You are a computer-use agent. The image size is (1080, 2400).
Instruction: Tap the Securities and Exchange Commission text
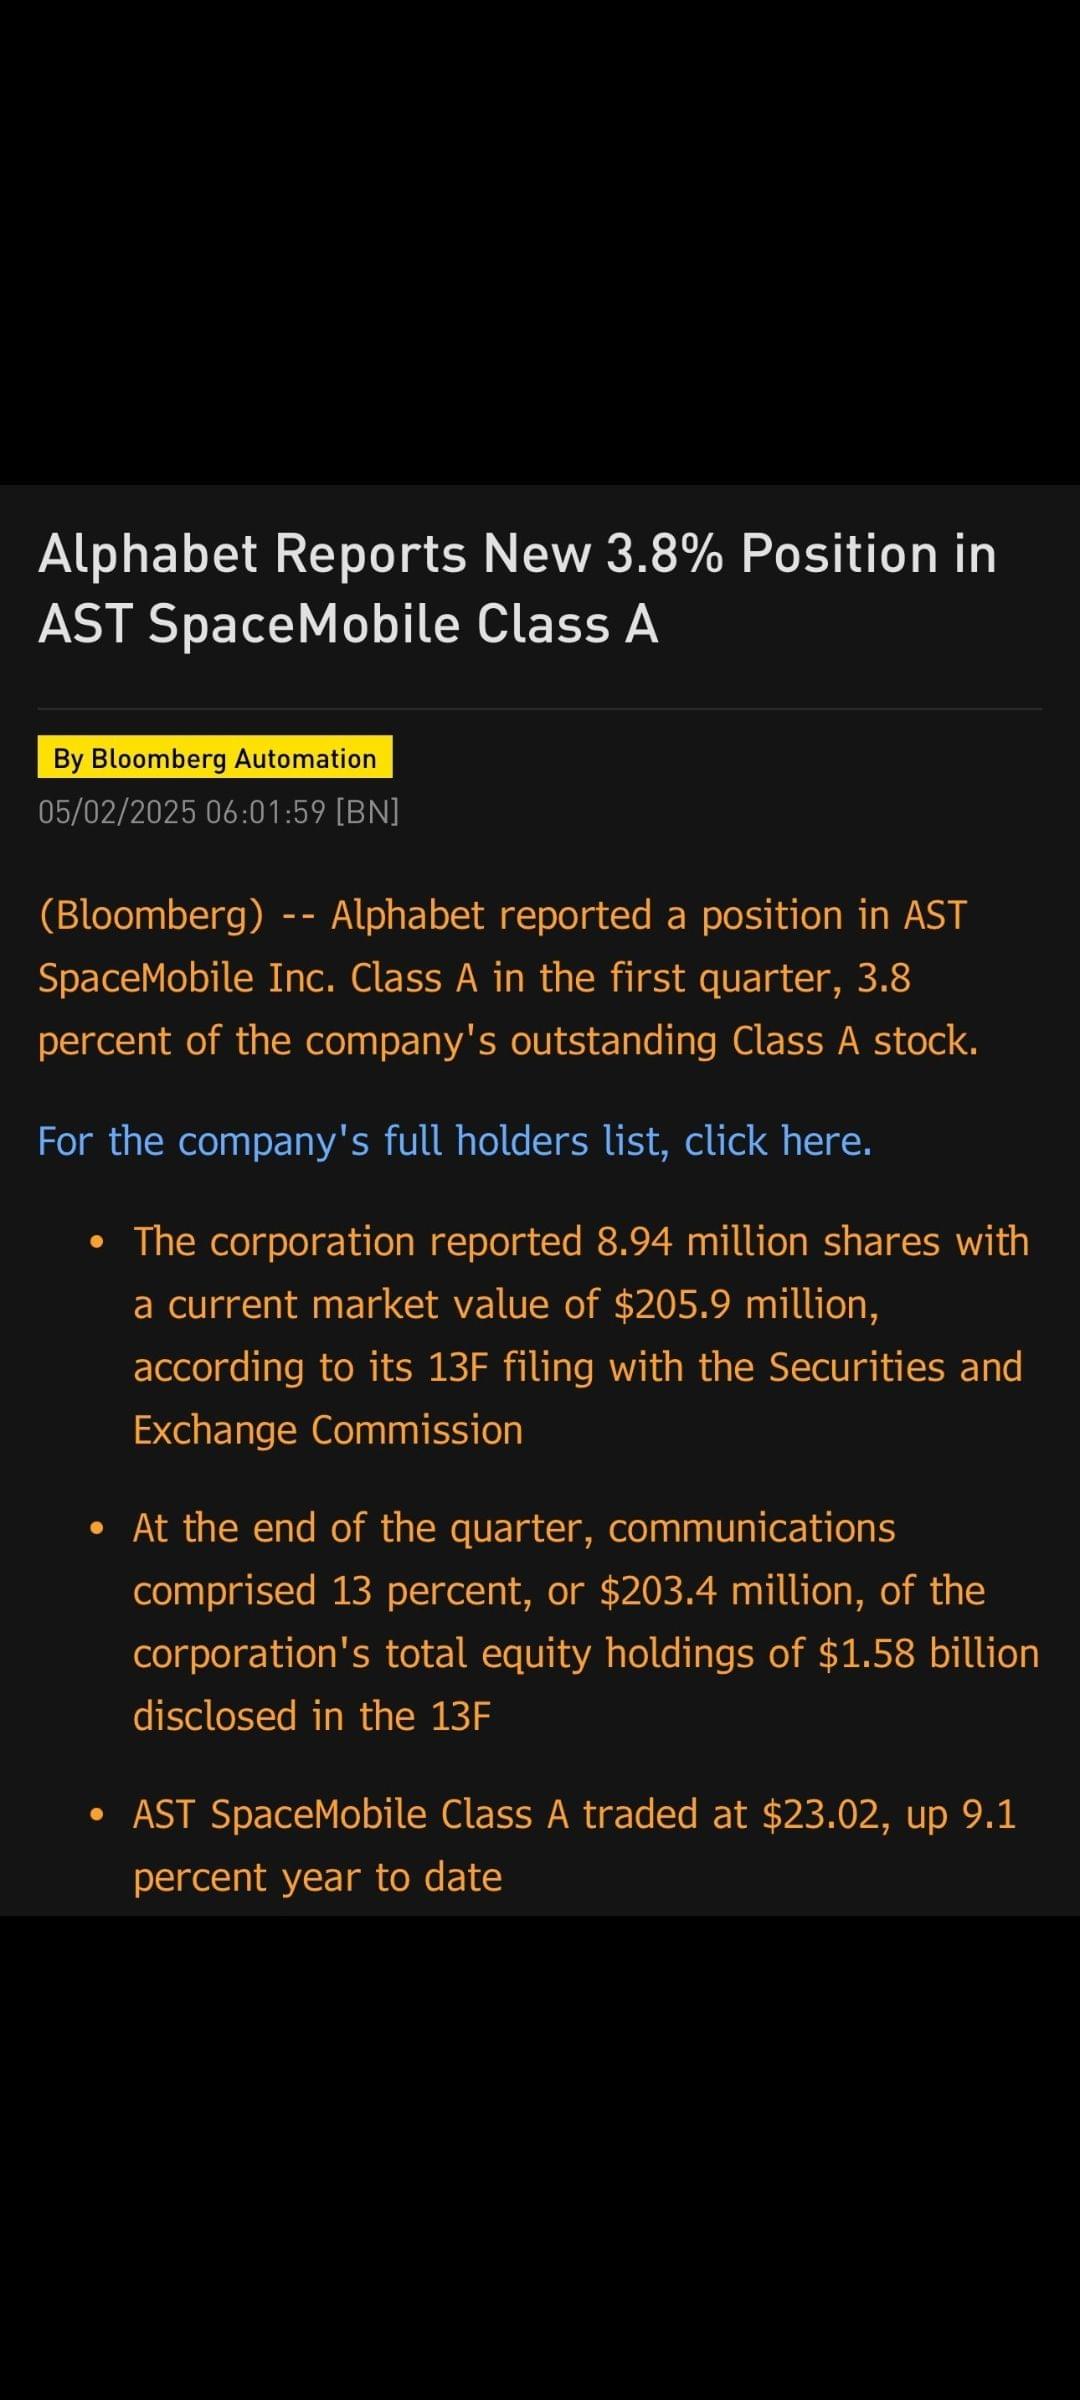coord(578,1399)
